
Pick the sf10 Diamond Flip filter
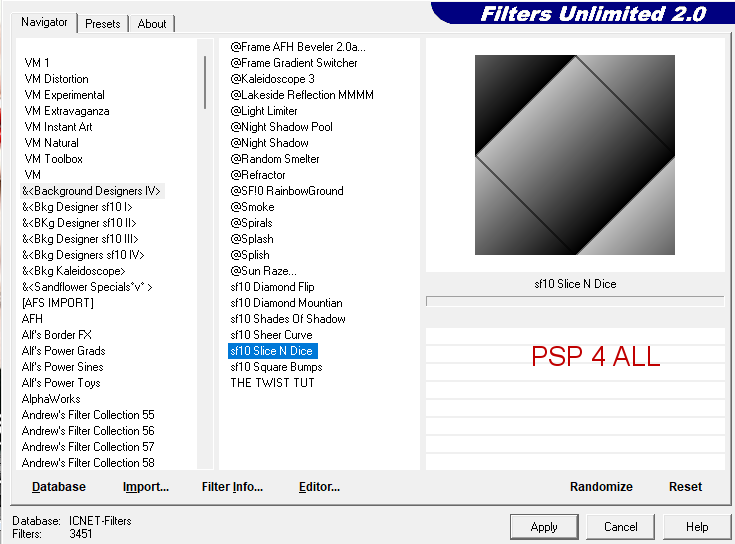coord(272,287)
